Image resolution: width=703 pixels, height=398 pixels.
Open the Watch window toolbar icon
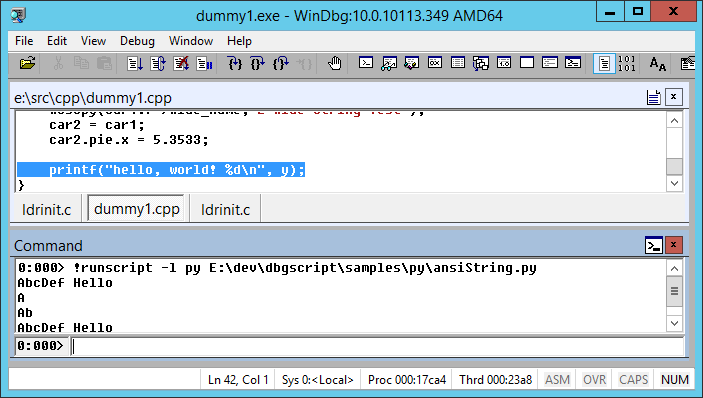pos(389,63)
